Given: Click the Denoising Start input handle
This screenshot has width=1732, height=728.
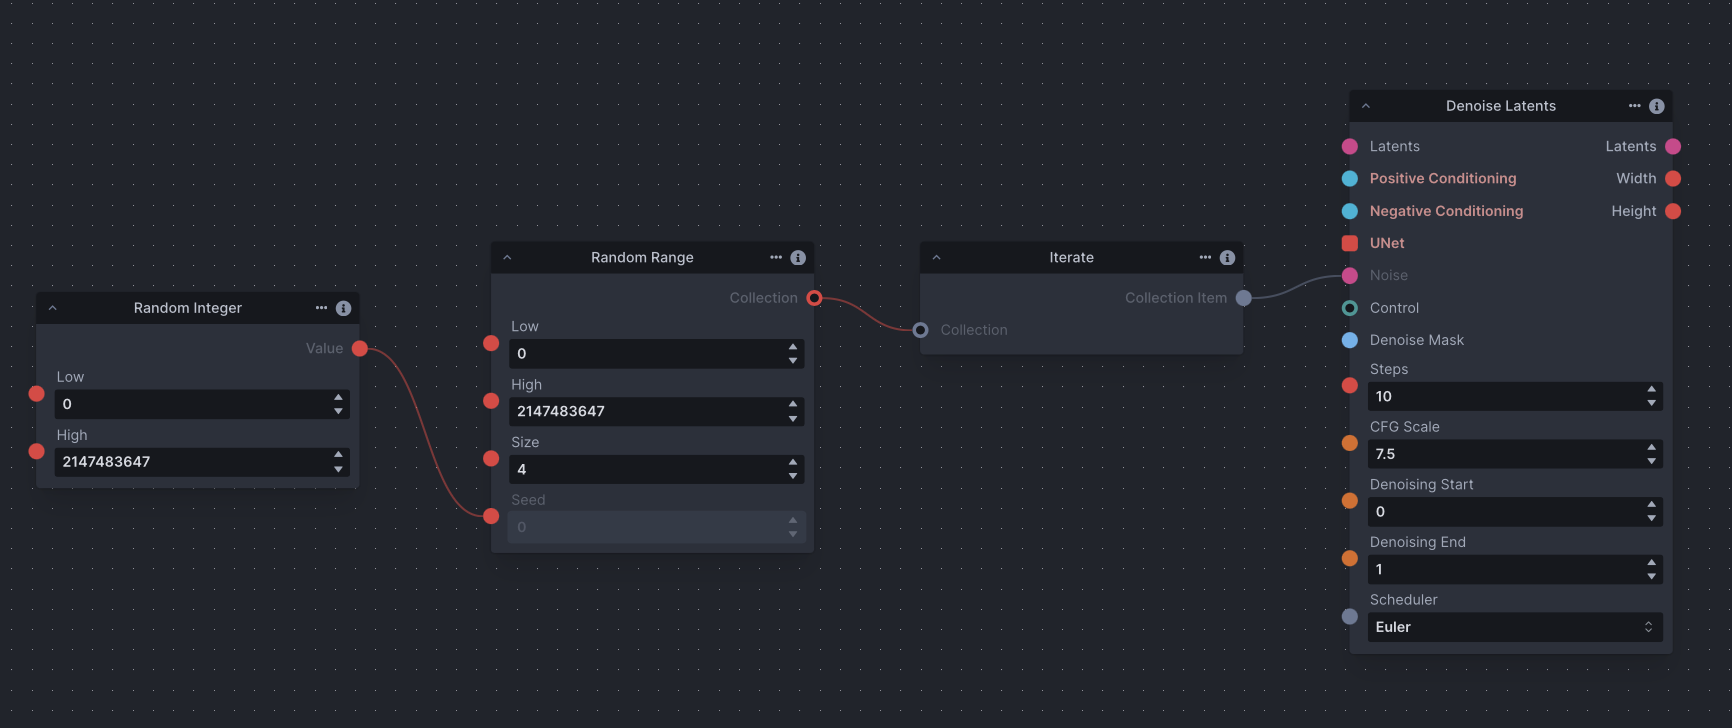Looking at the screenshot, I should pyautogui.click(x=1350, y=501).
